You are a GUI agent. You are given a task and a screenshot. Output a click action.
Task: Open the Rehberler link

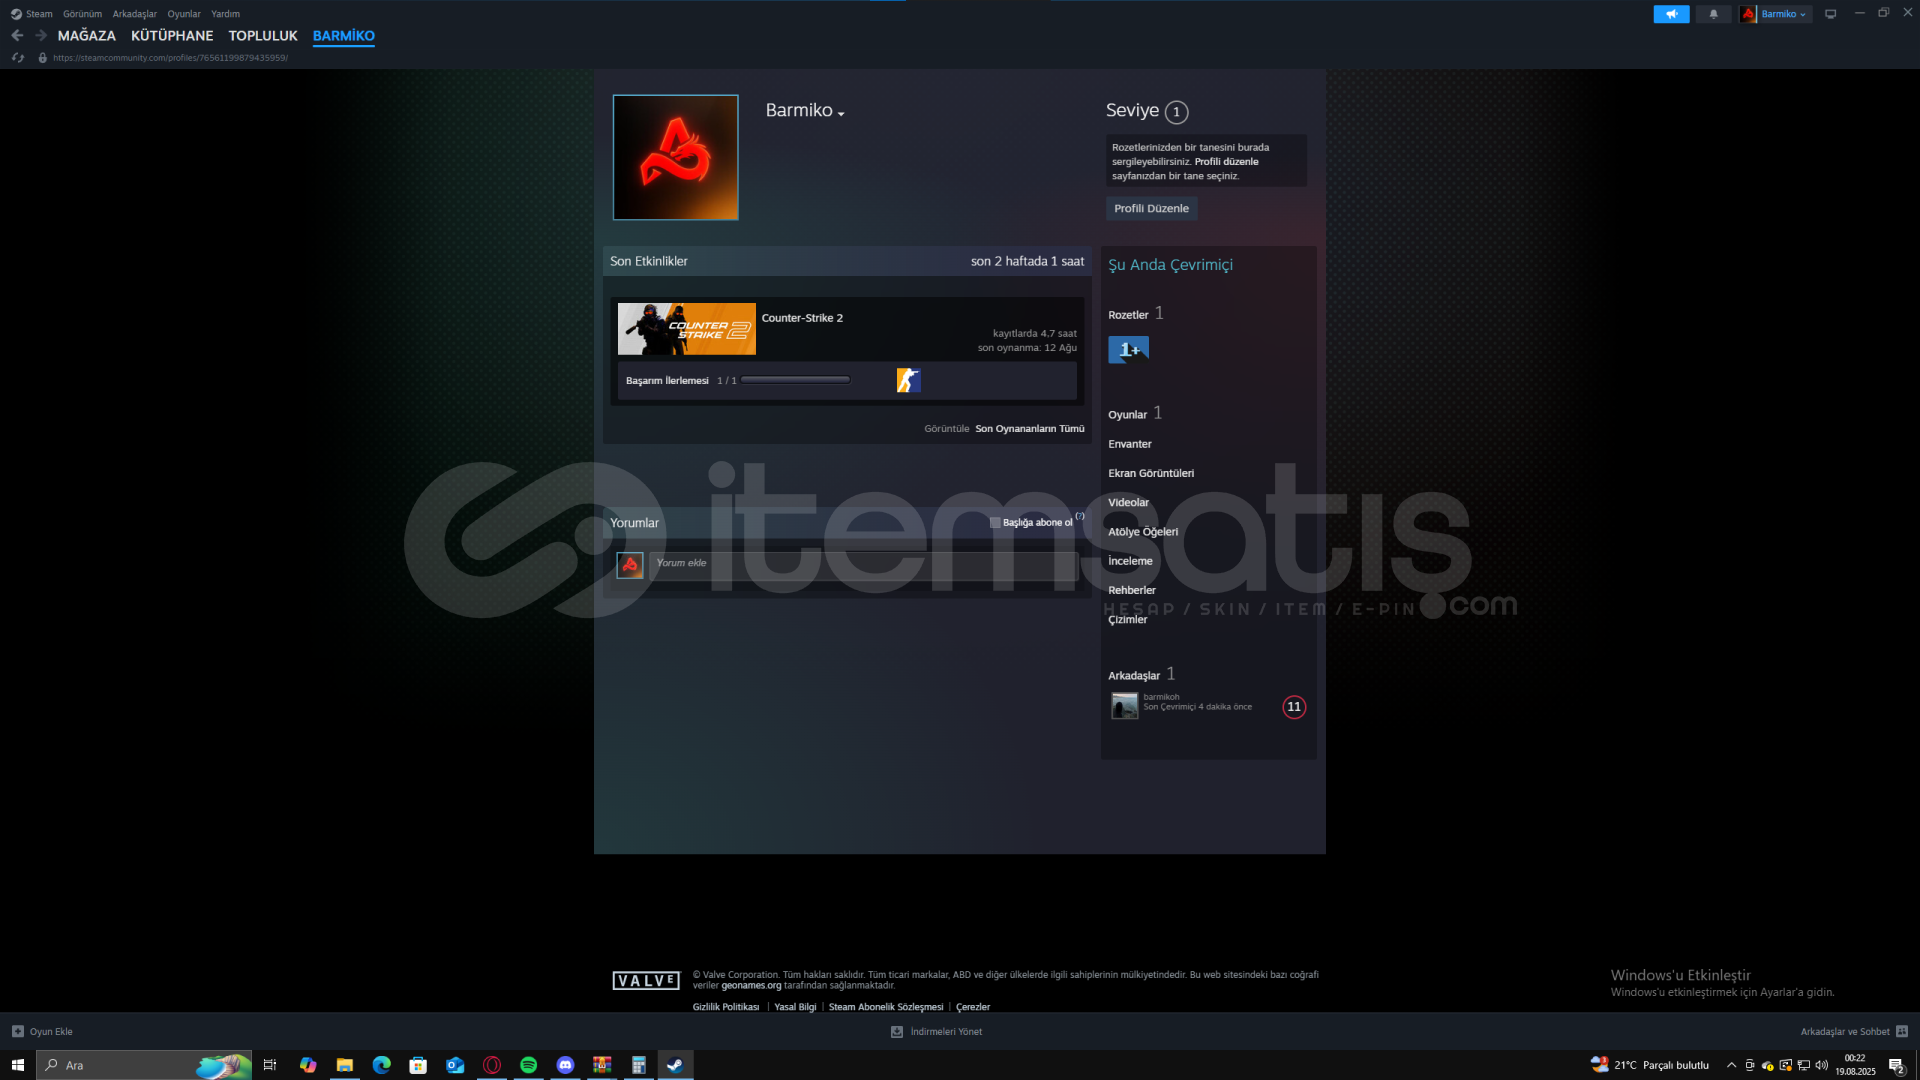1131,590
